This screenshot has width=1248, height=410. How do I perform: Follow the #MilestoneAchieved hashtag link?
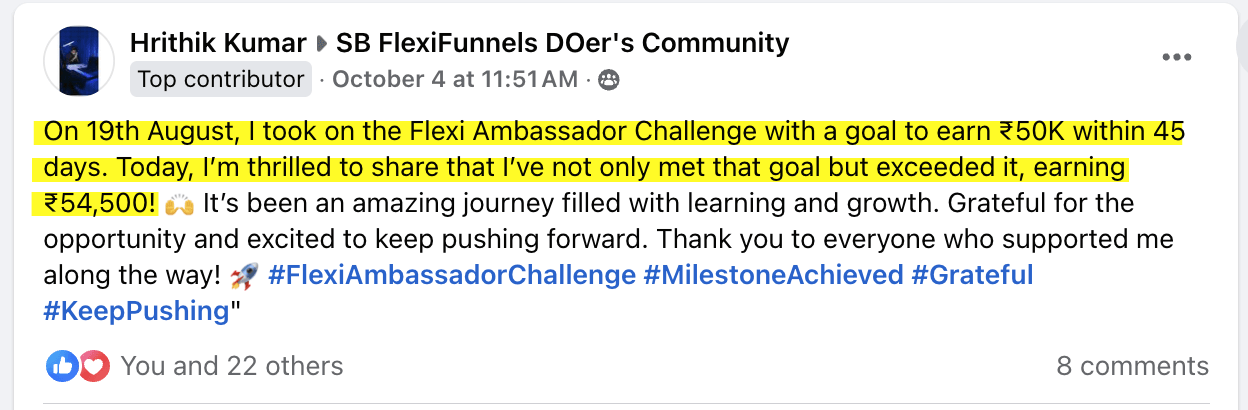pyautogui.click(x=774, y=274)
